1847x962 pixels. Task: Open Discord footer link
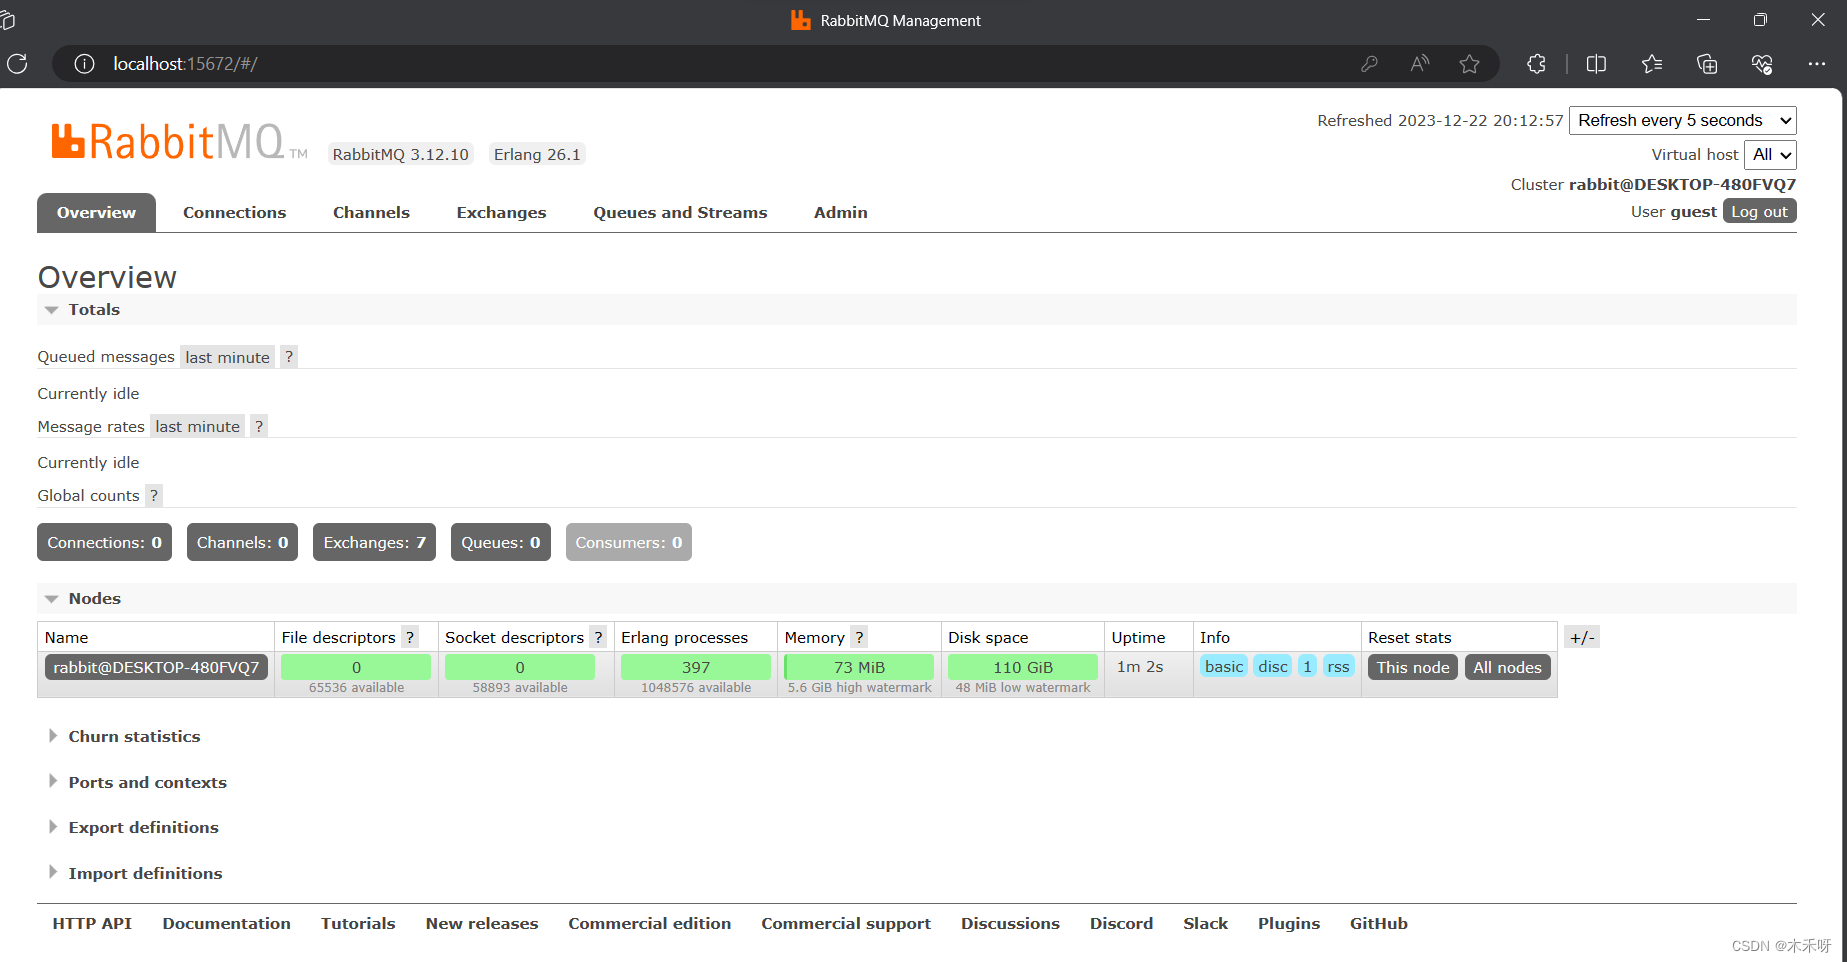[x=1121, y=923]
